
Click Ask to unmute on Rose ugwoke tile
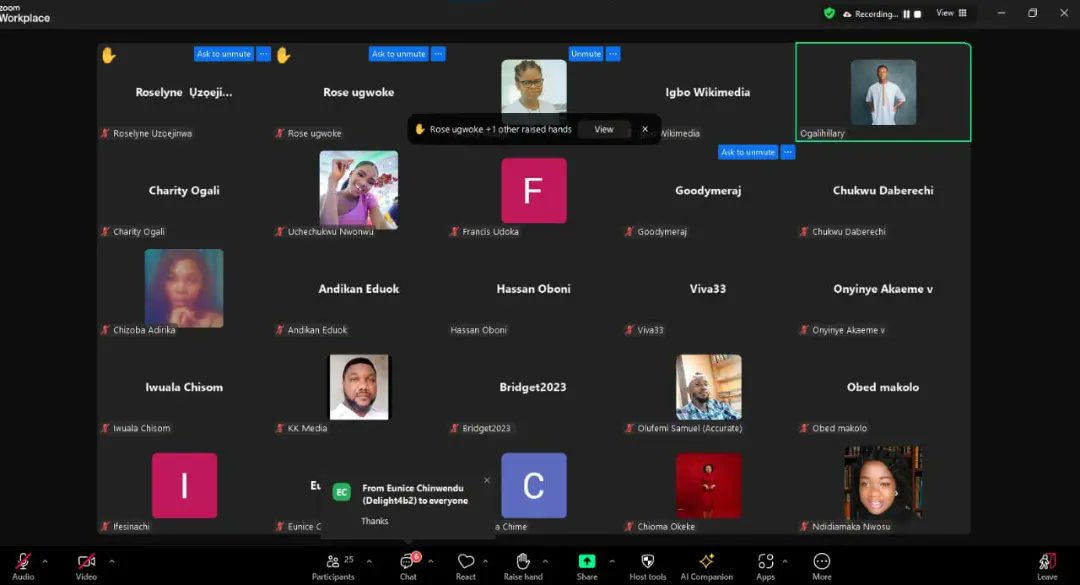[399, 54]
